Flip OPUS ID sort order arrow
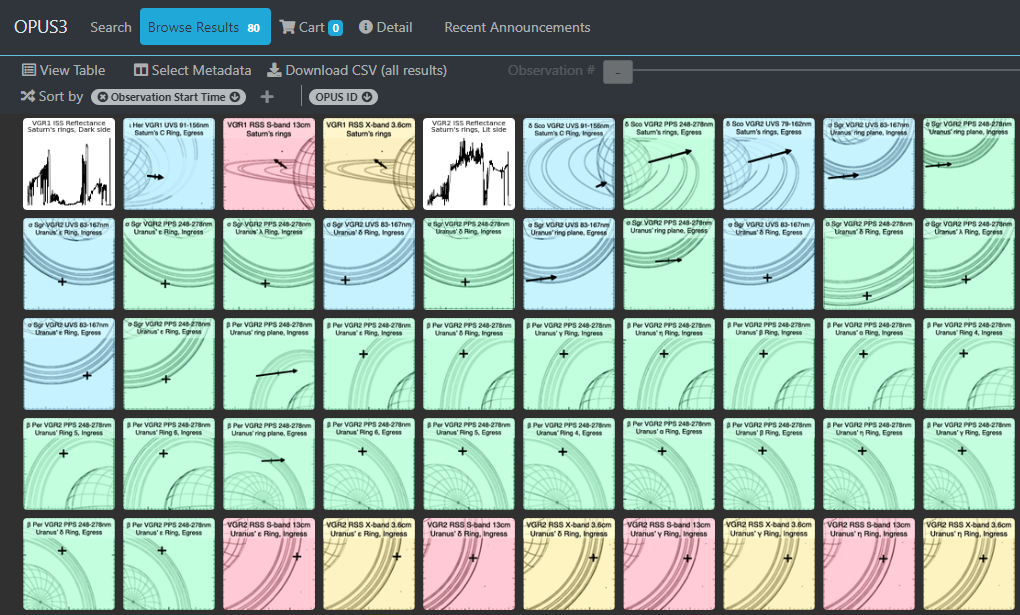Viewport: 1020px width, 615px height. click(367, 97)
